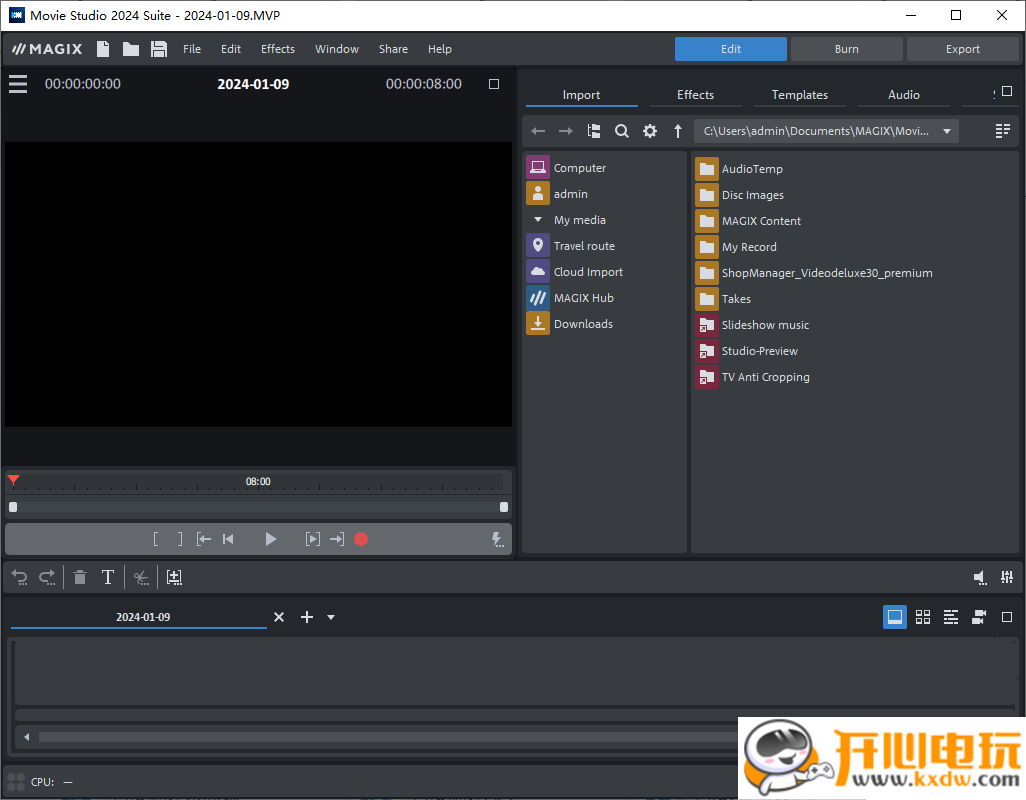Move the red playhead marker
This screenshot has height=800, width=1026.
(13, 481)
